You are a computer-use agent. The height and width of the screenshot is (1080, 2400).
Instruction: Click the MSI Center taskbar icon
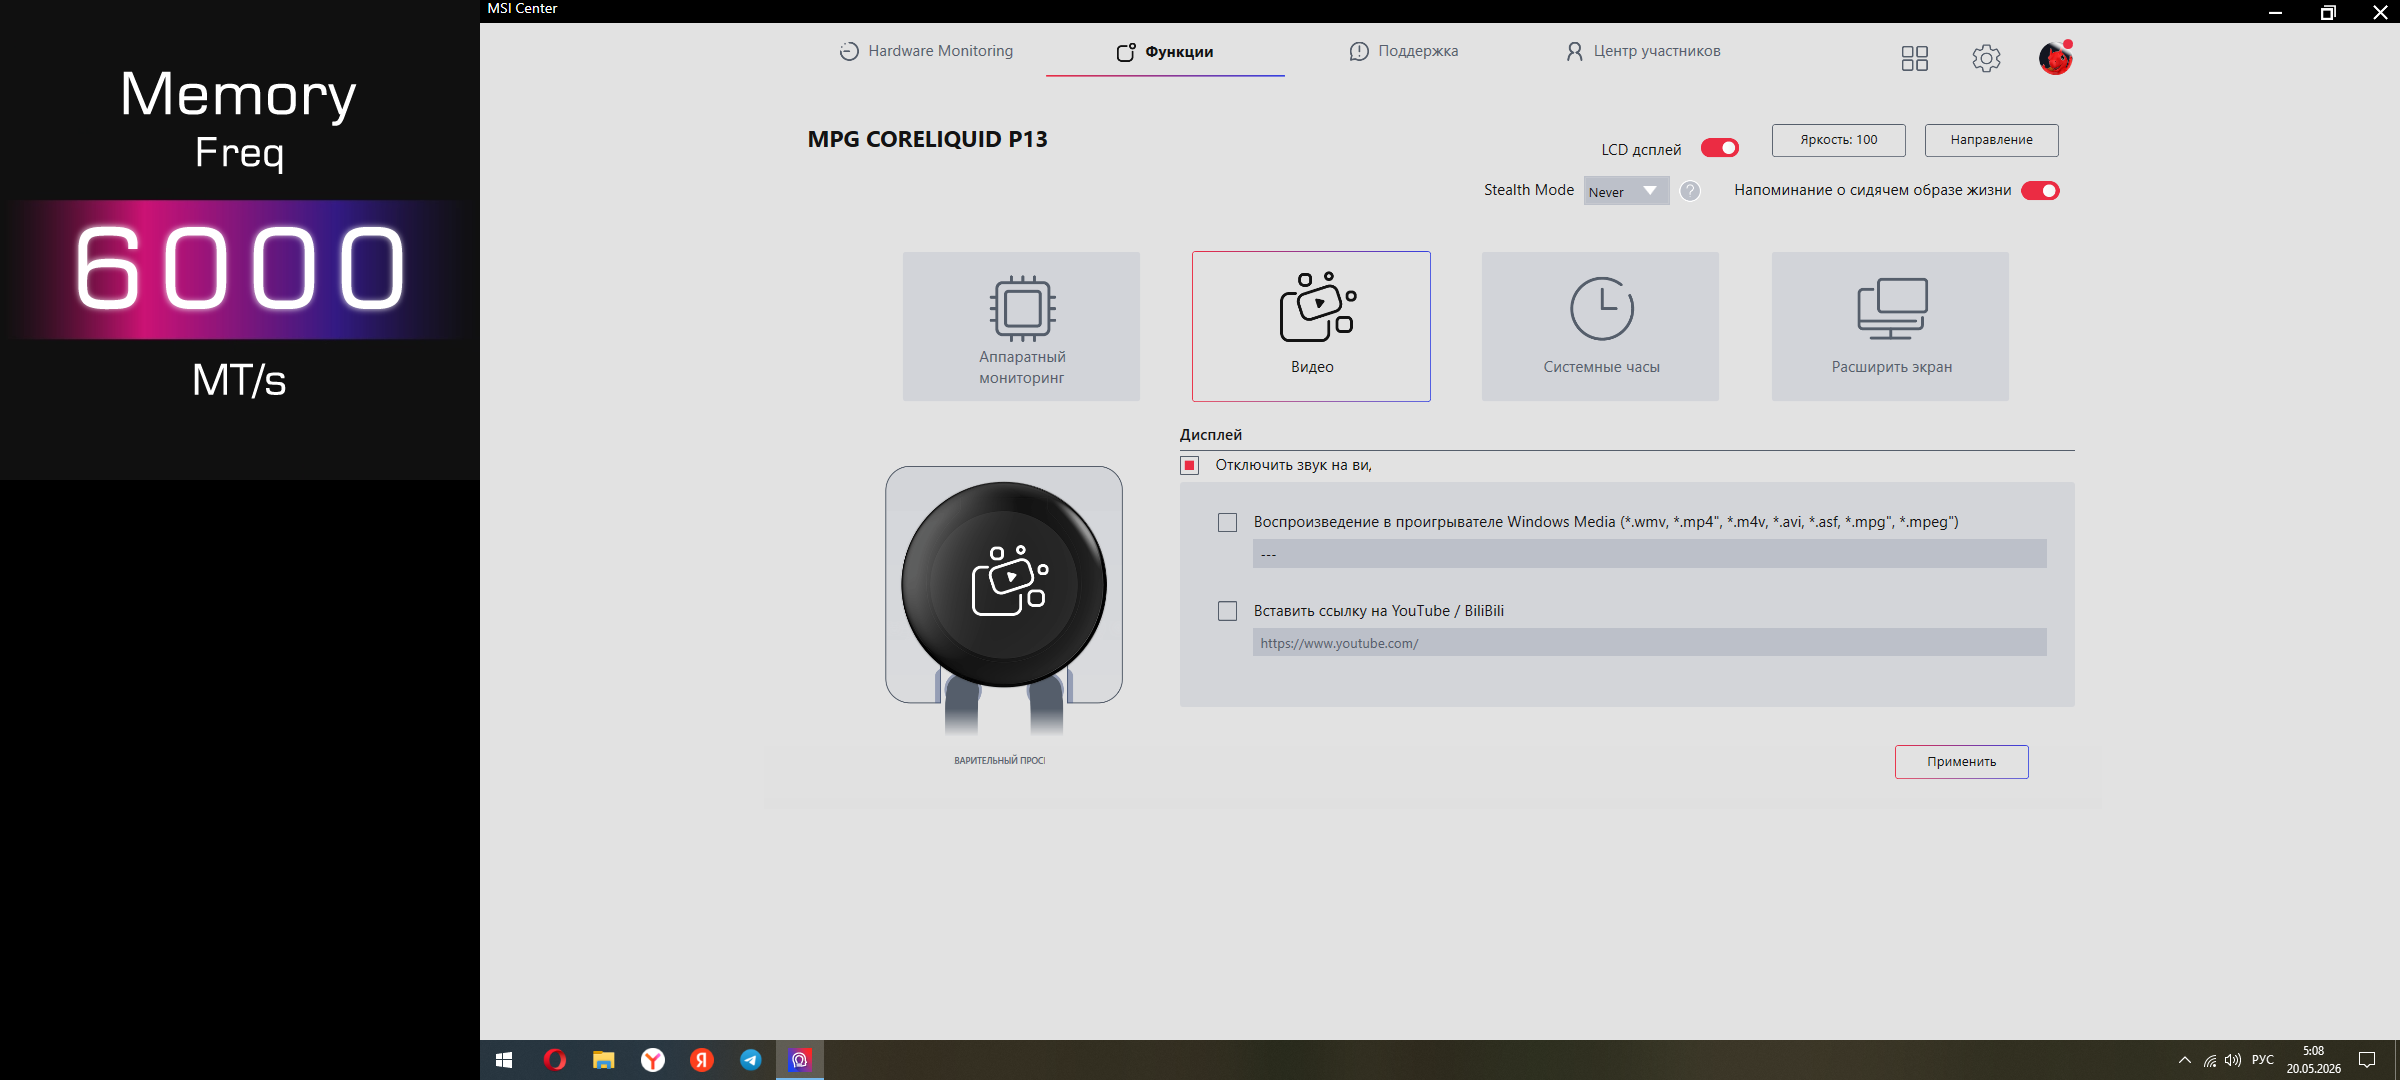point(799,1060)
